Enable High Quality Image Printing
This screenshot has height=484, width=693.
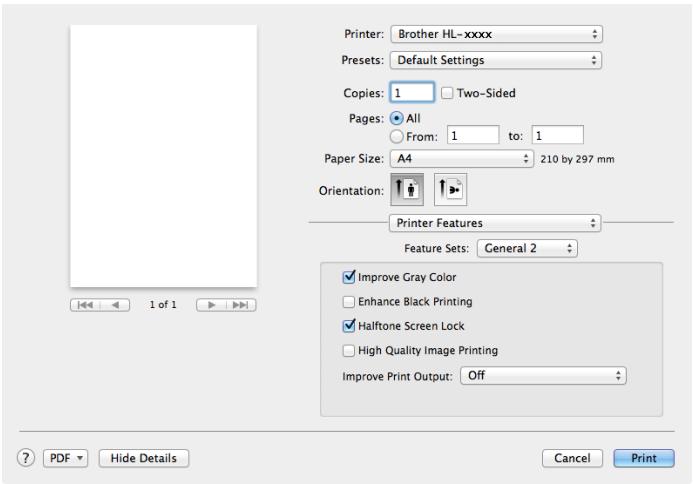coord(349,351)
